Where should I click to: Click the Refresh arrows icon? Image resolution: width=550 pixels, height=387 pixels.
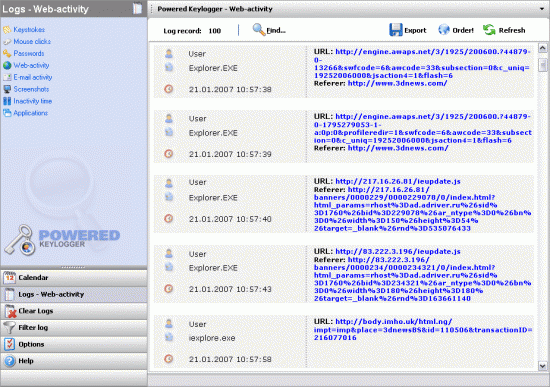[489, 30]
